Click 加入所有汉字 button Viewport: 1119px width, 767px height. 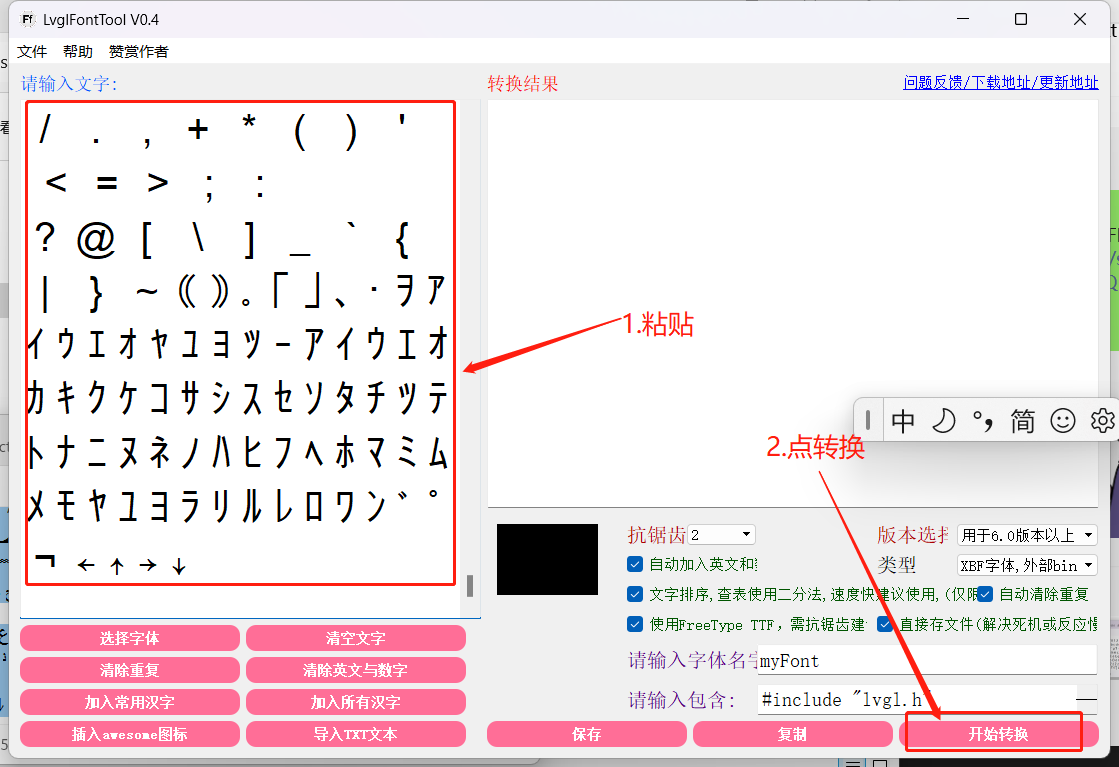[x=355, y=702]
